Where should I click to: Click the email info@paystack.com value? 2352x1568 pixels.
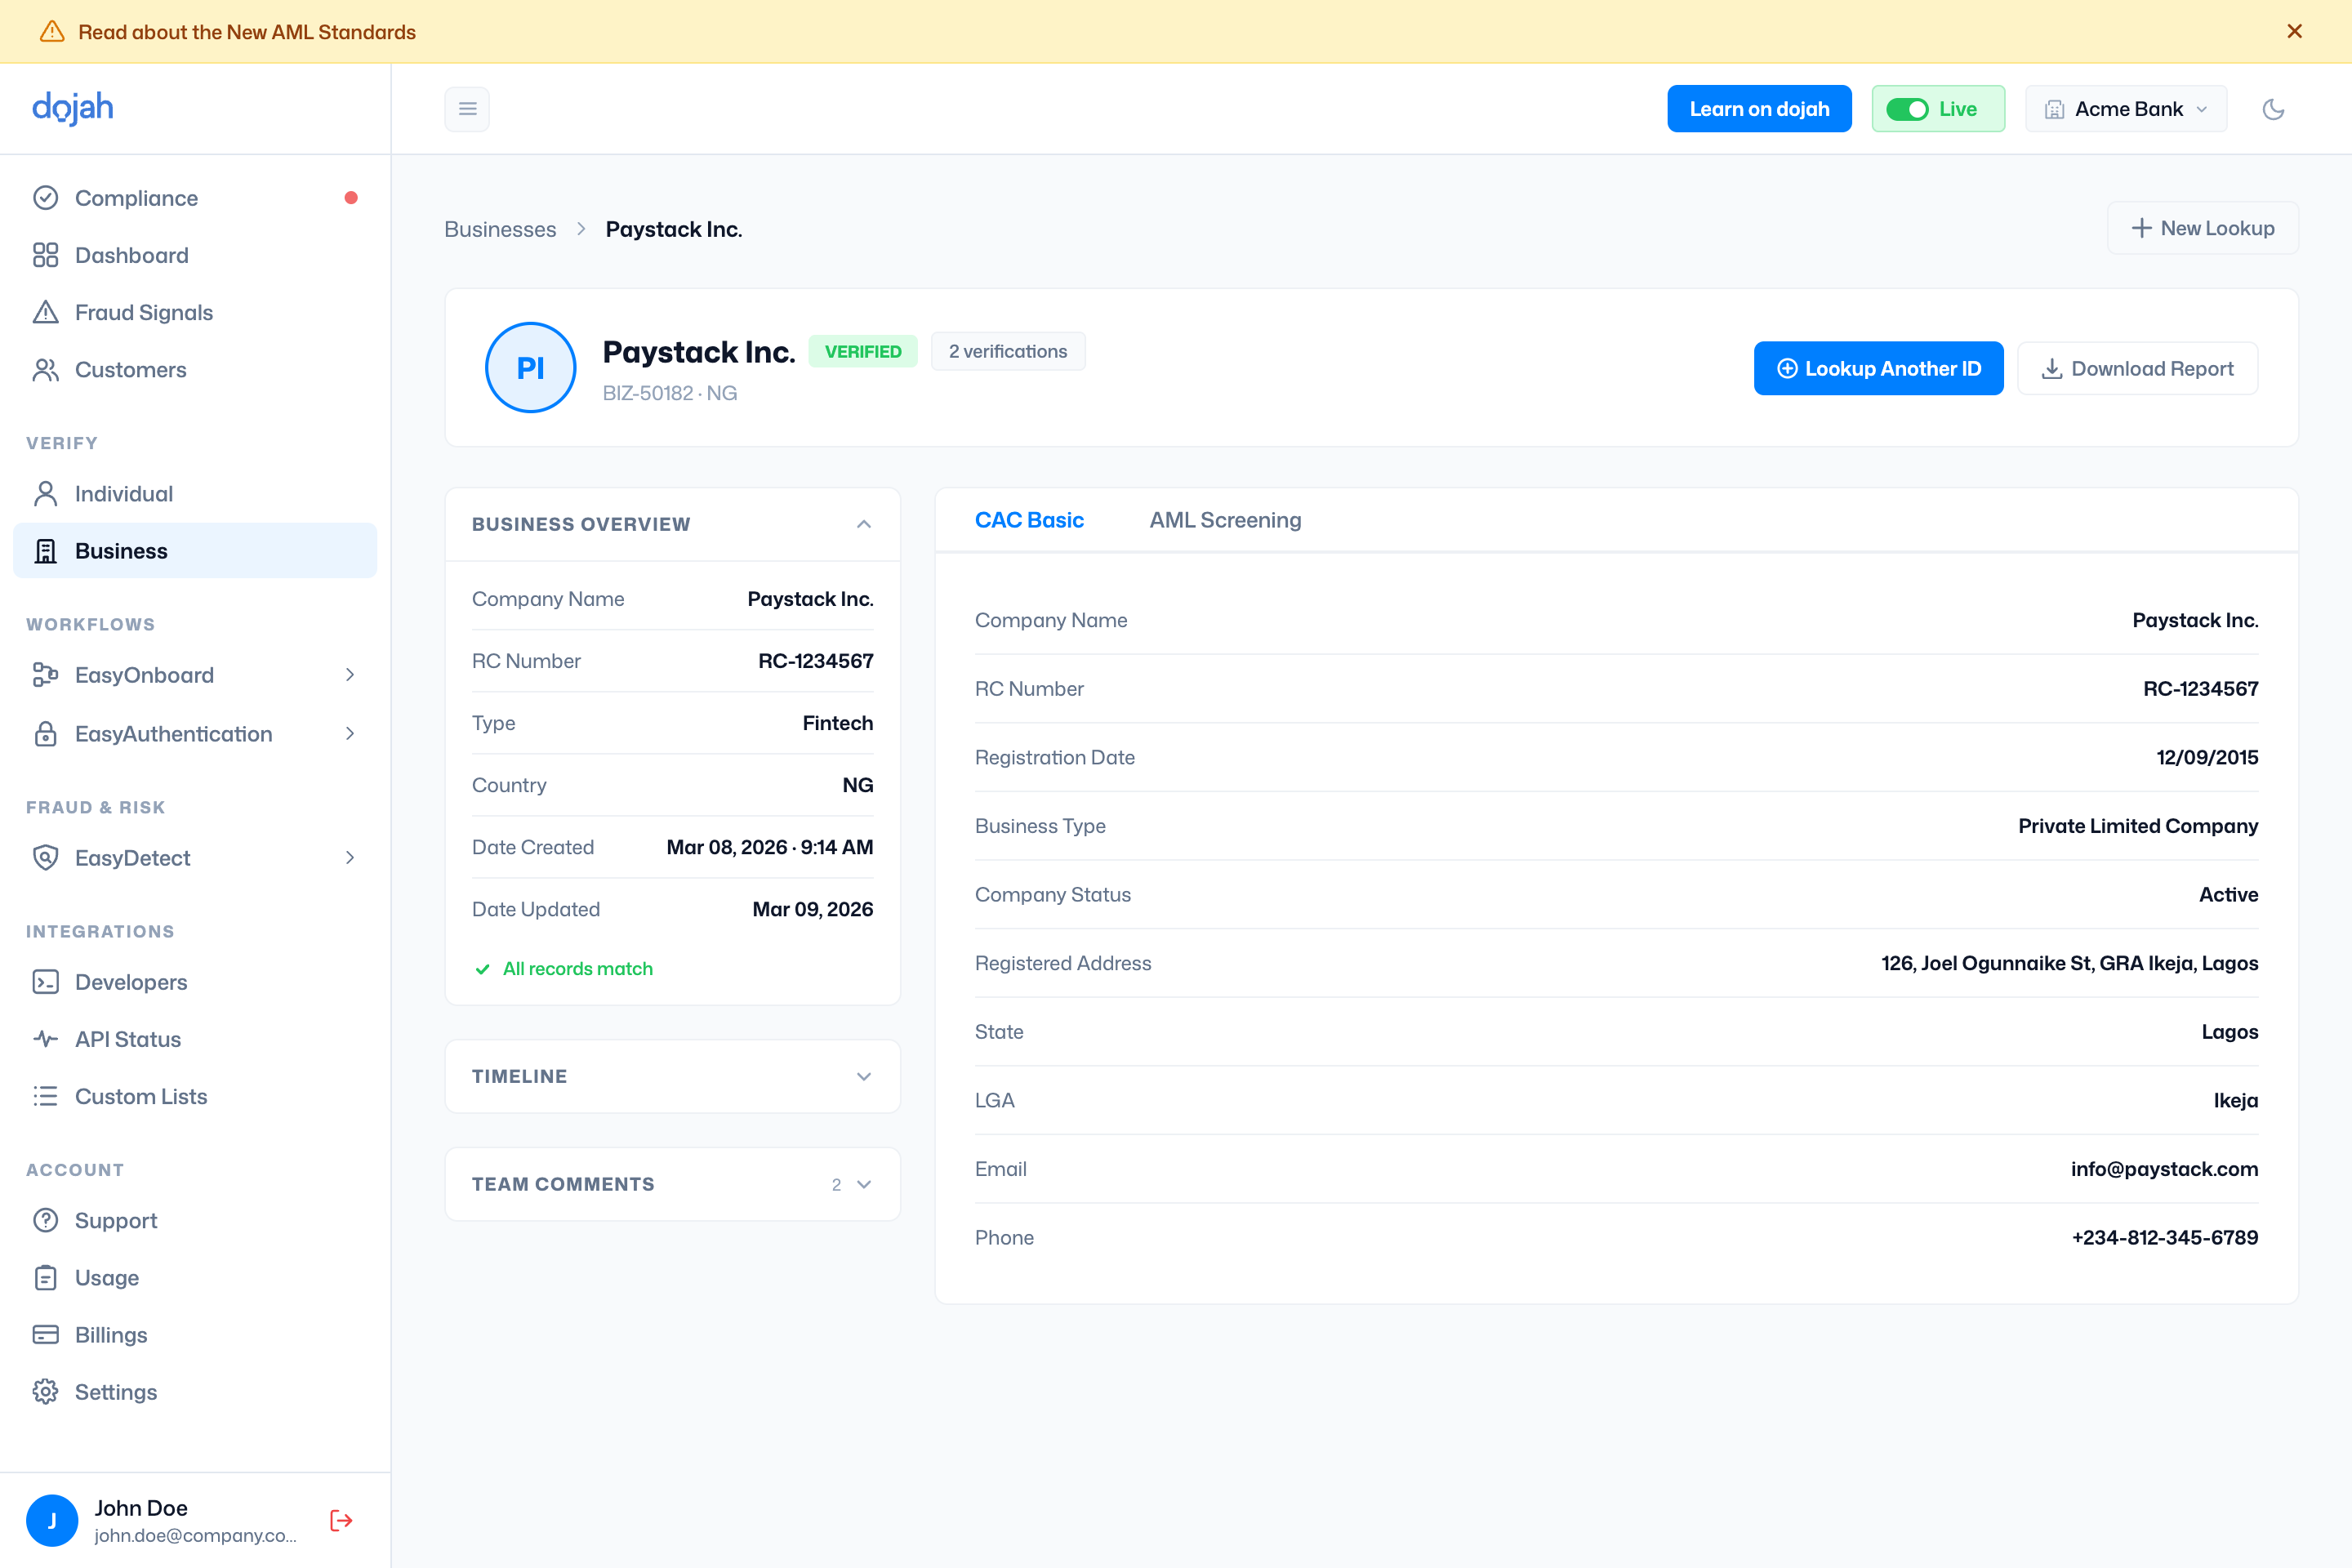(x=2164, y=1169)
